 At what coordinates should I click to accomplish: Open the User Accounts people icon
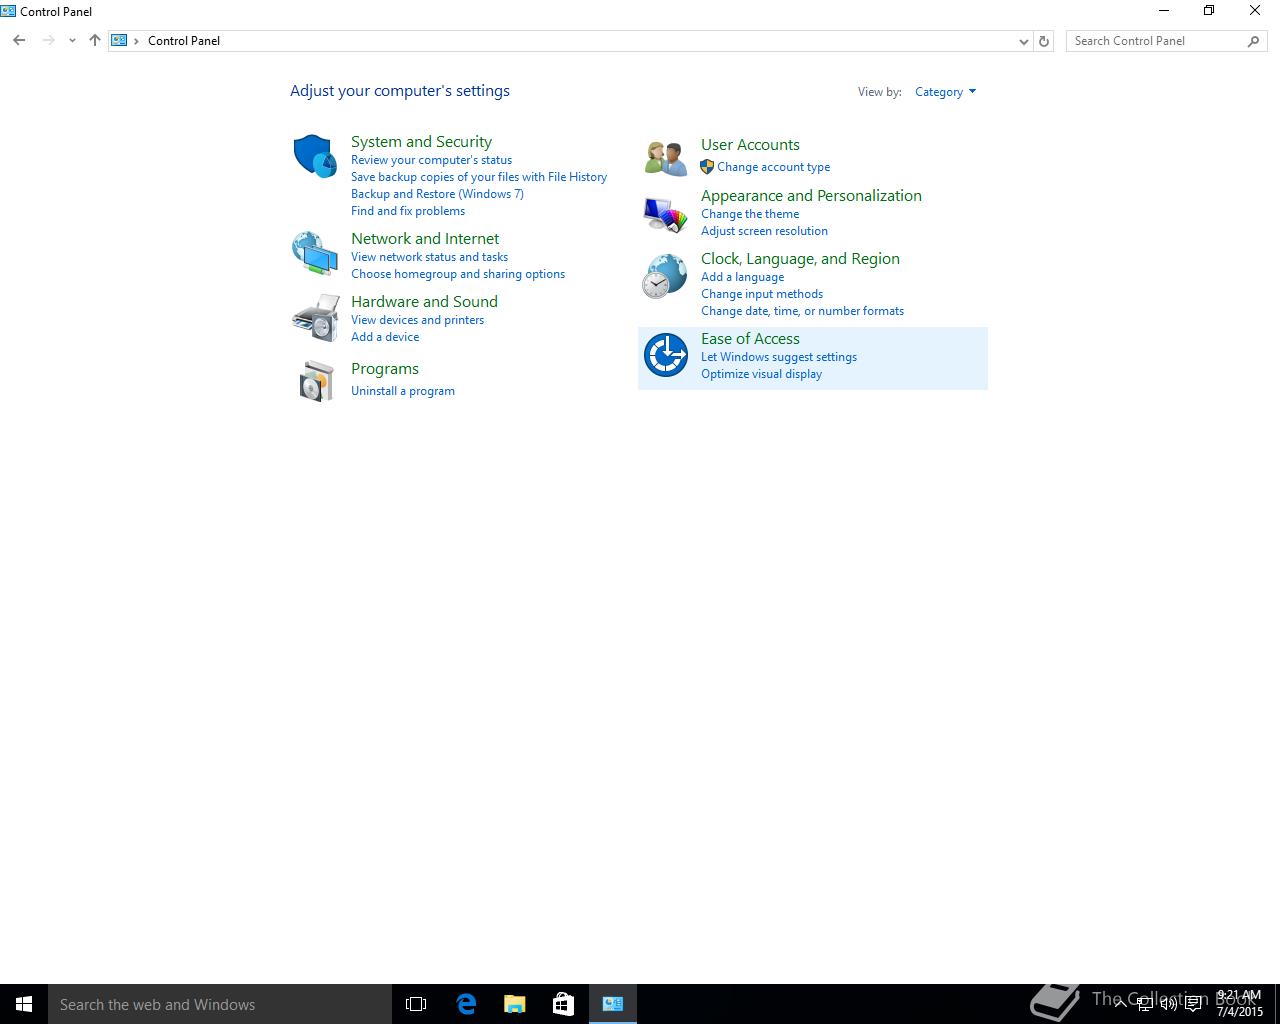[666, 158]
